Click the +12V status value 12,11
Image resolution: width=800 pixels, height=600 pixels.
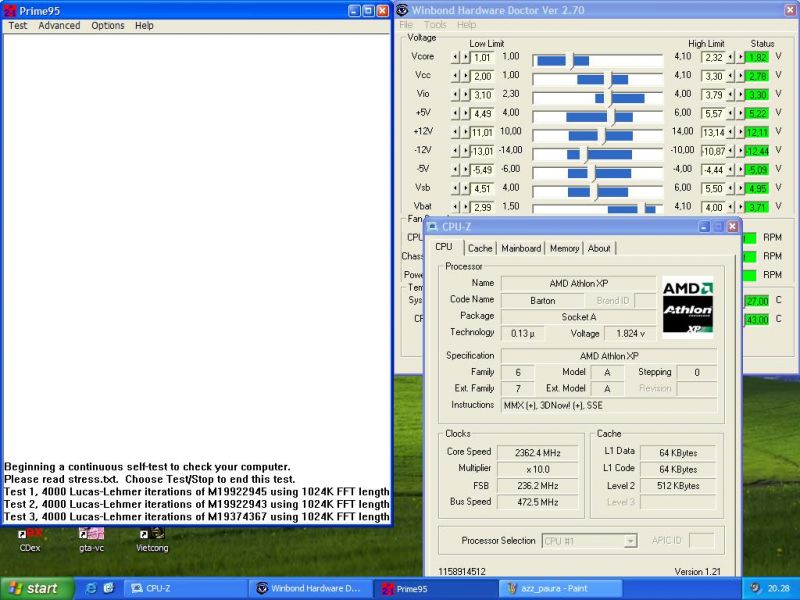tap(757, 133)
